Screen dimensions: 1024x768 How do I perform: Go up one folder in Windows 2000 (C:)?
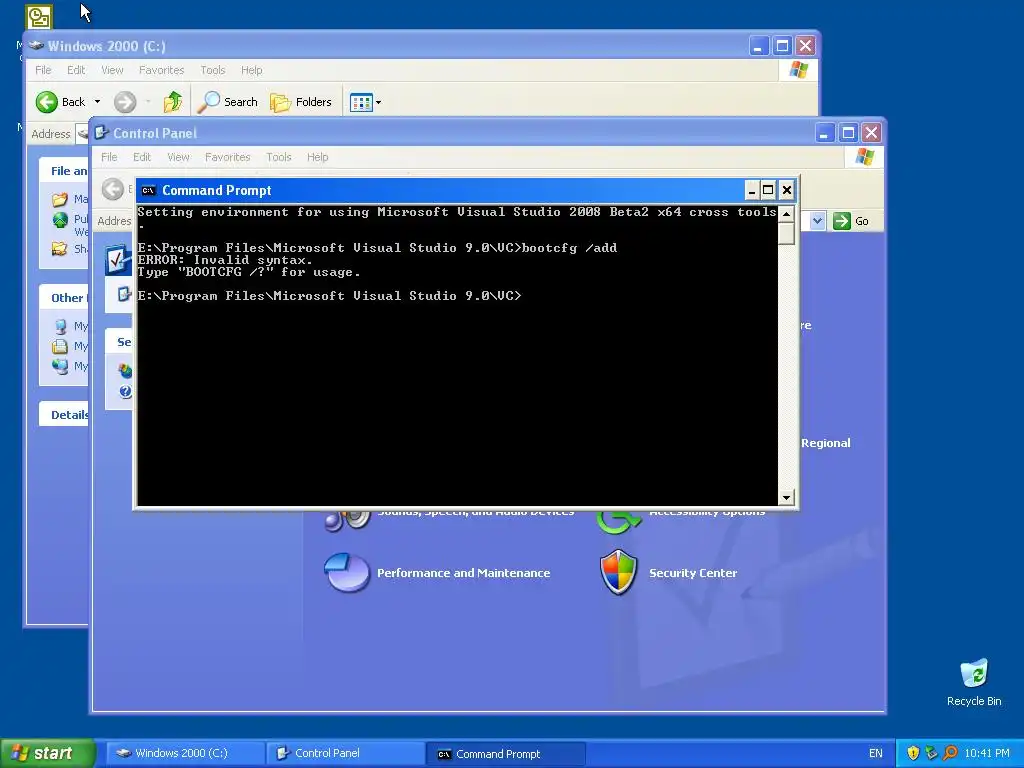pos(173,102)
